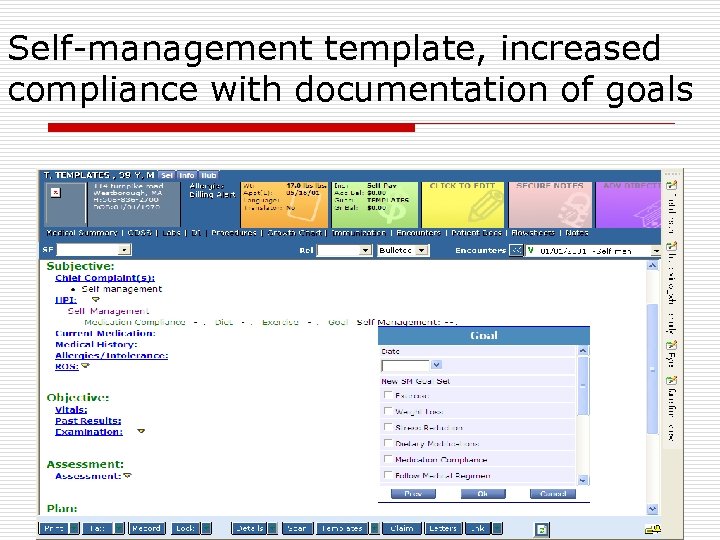Click the Info button beside patient name
Image resolution: width=720 pixels, height=540 pixels.
coord(186,175)
